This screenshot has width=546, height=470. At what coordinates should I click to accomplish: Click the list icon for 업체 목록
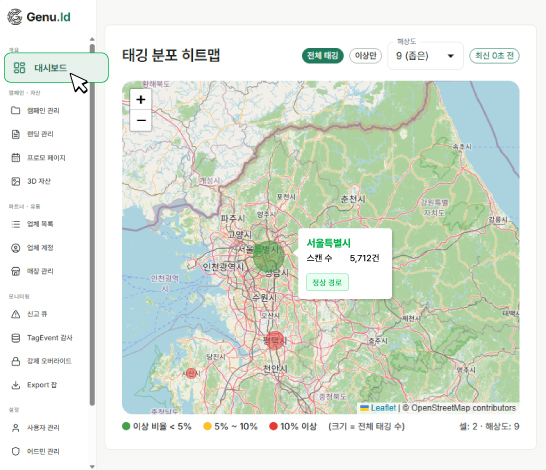(16, 224)
